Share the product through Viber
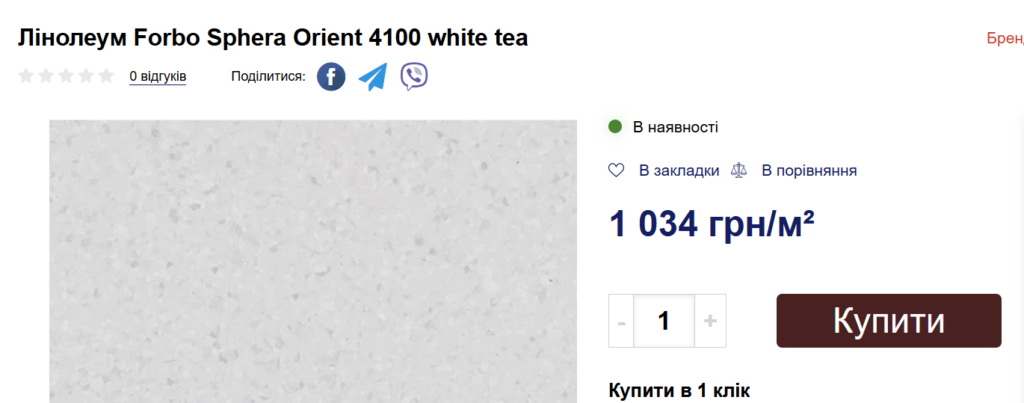 click(414, 77)
